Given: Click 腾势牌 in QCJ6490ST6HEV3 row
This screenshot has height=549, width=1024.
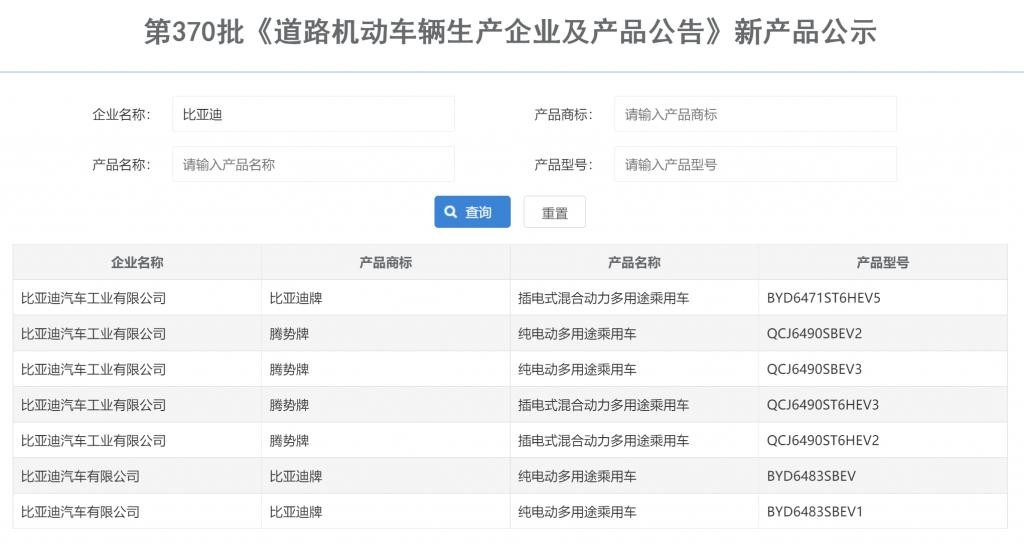Looking at the screenshot, I should (289, 405).
